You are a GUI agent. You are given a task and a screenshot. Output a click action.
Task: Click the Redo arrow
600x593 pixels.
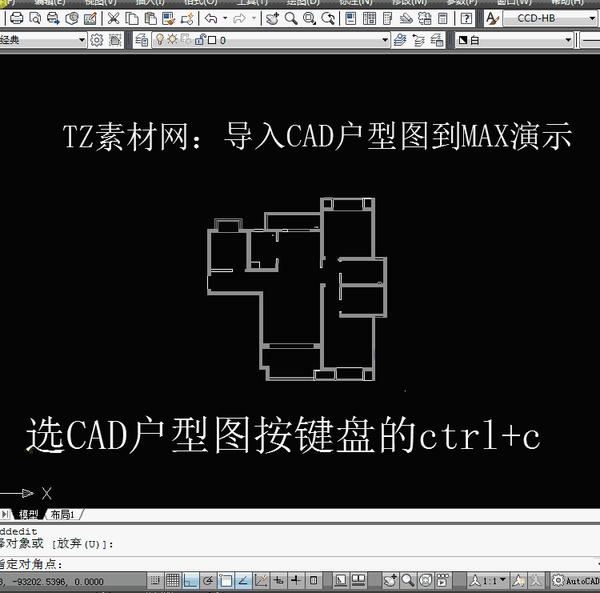pyautogui.click(x=240, y=18)
